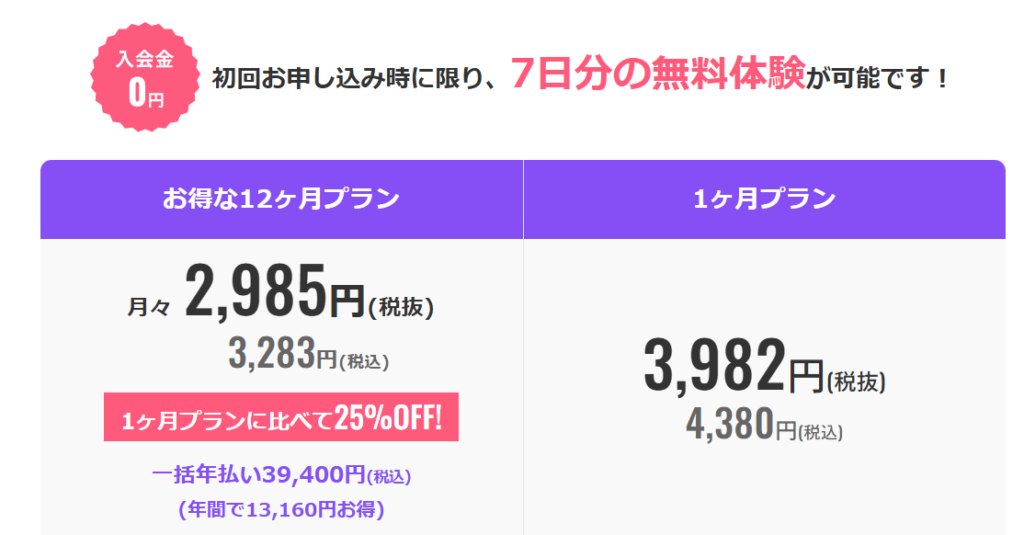Click the 一括年払い39,400円 purple text
1024x535 pixels.
[259, 477]
